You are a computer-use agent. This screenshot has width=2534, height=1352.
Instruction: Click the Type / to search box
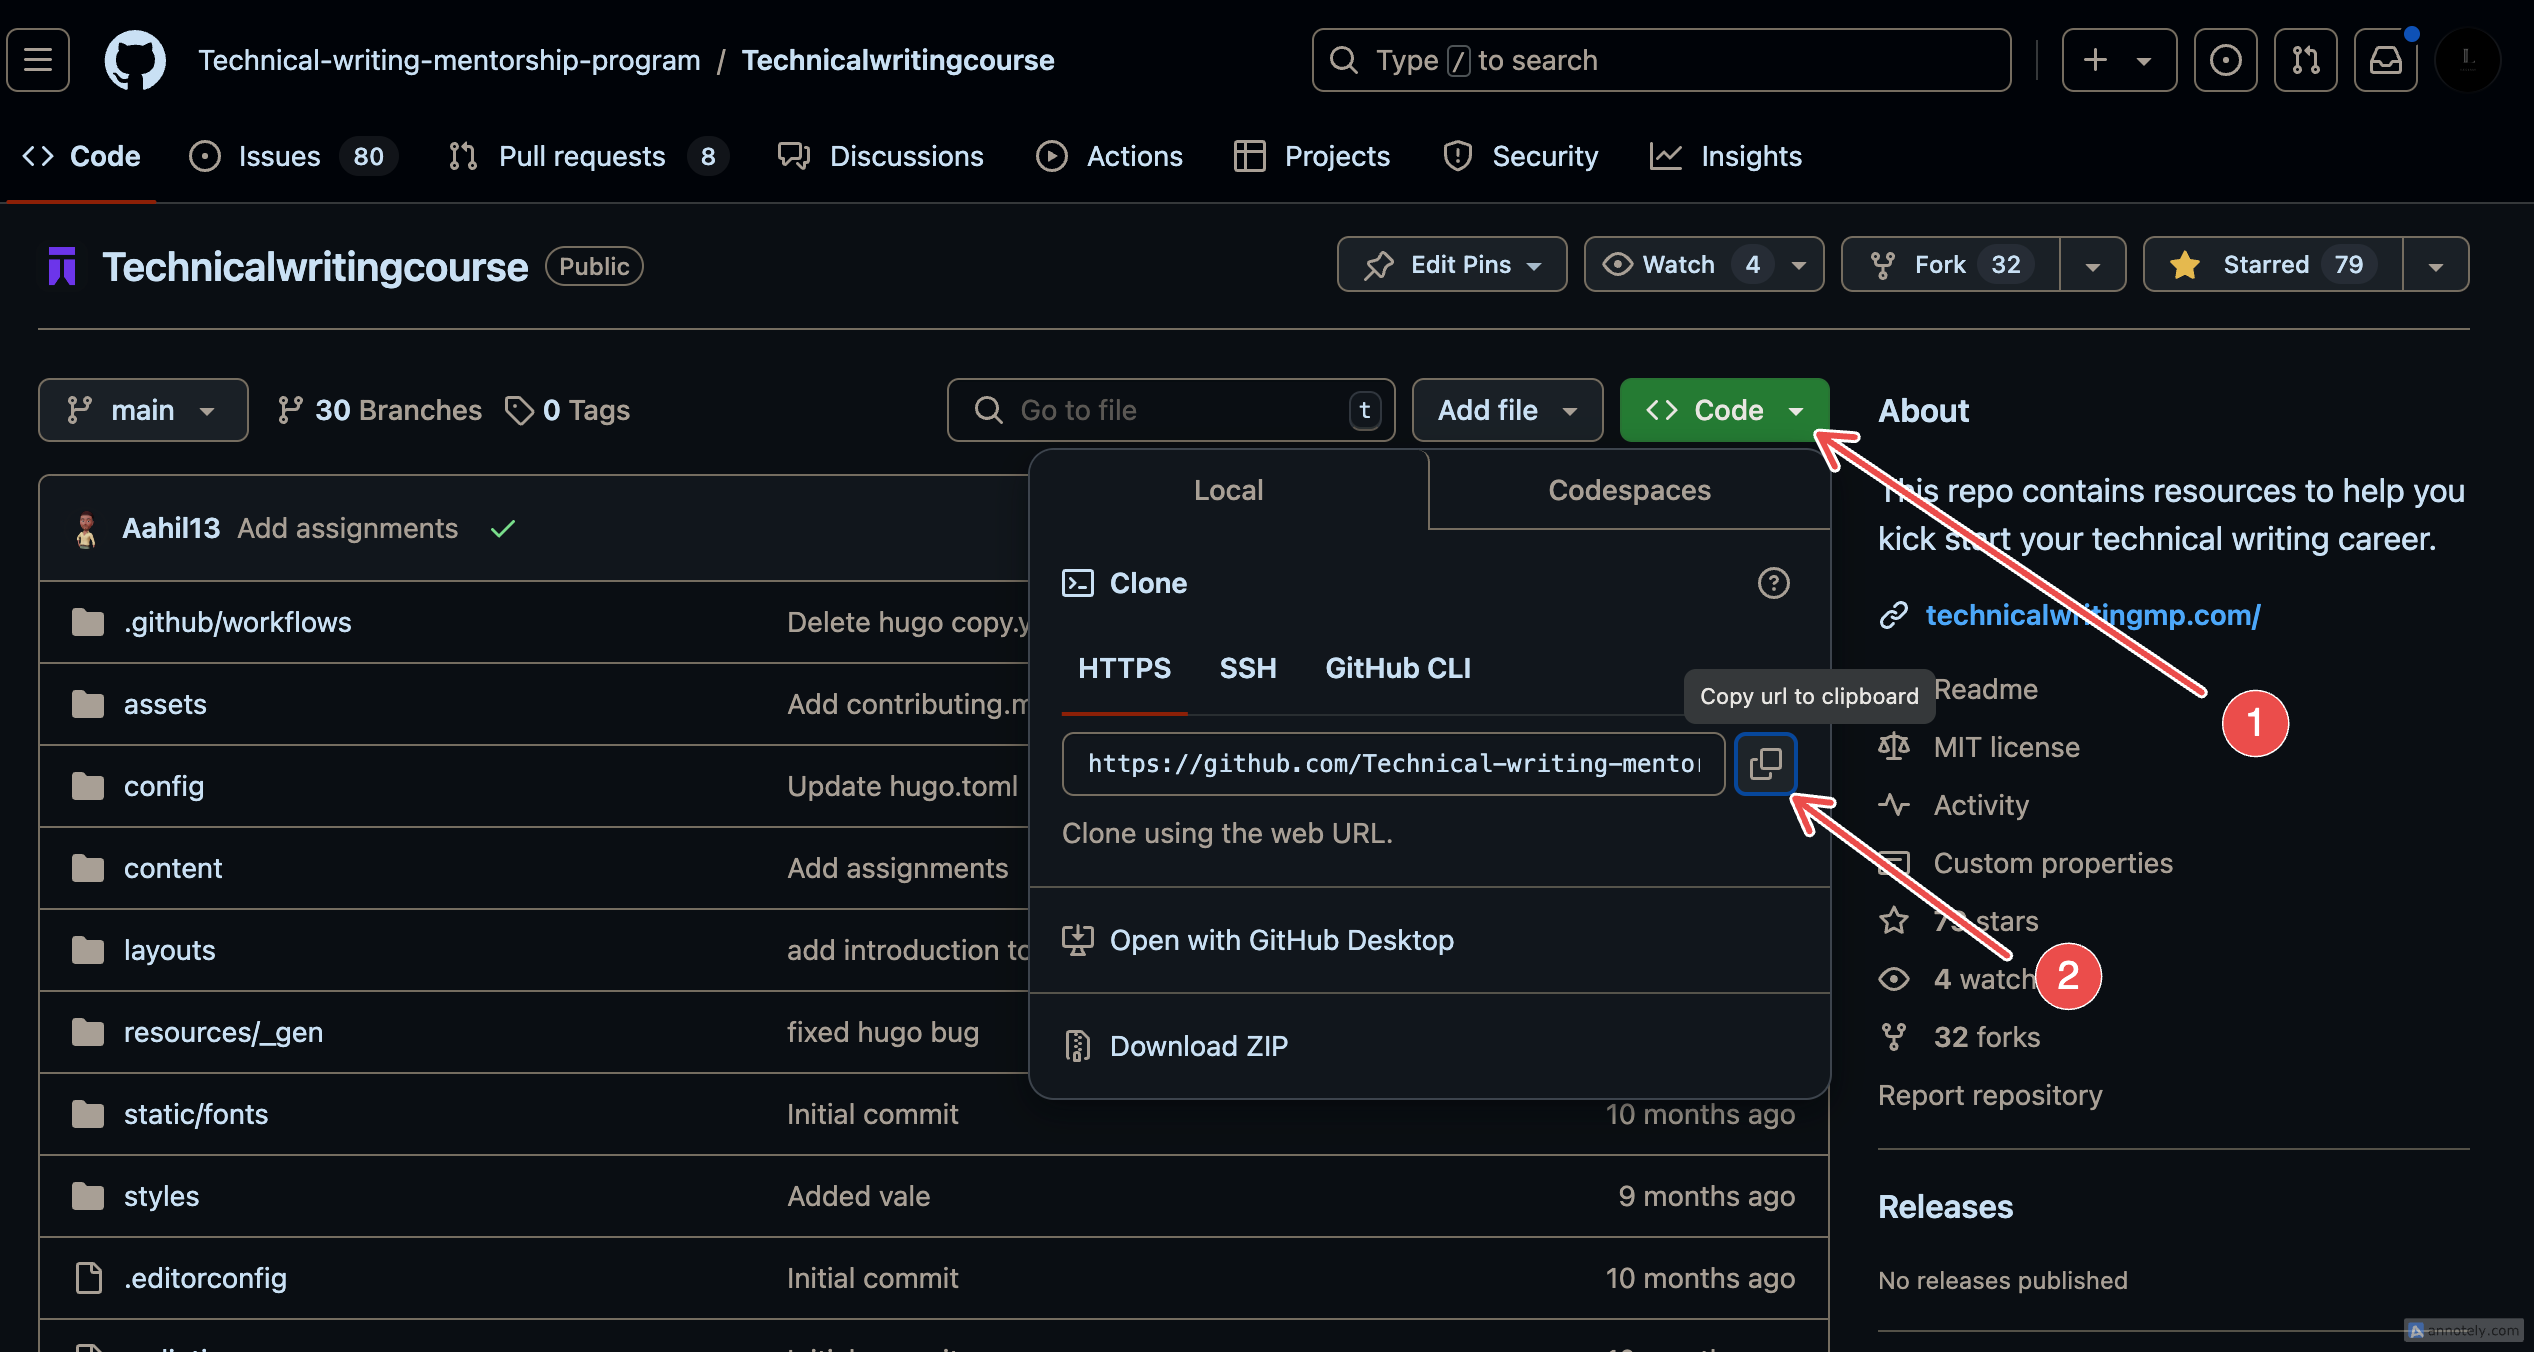[x=1661, y=60]
